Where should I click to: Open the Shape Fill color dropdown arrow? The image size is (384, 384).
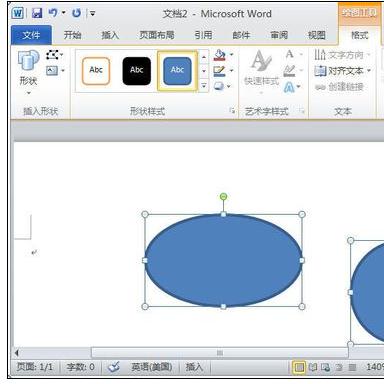tap(232, 55)
